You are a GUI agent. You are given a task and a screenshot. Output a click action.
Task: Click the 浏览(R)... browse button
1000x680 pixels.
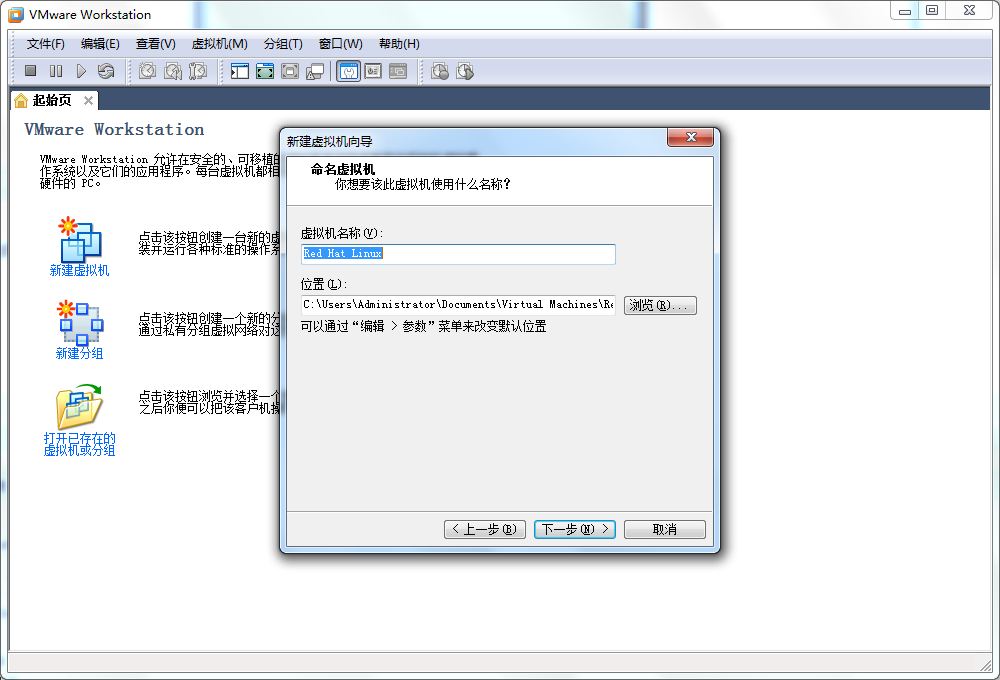point(660,306)
